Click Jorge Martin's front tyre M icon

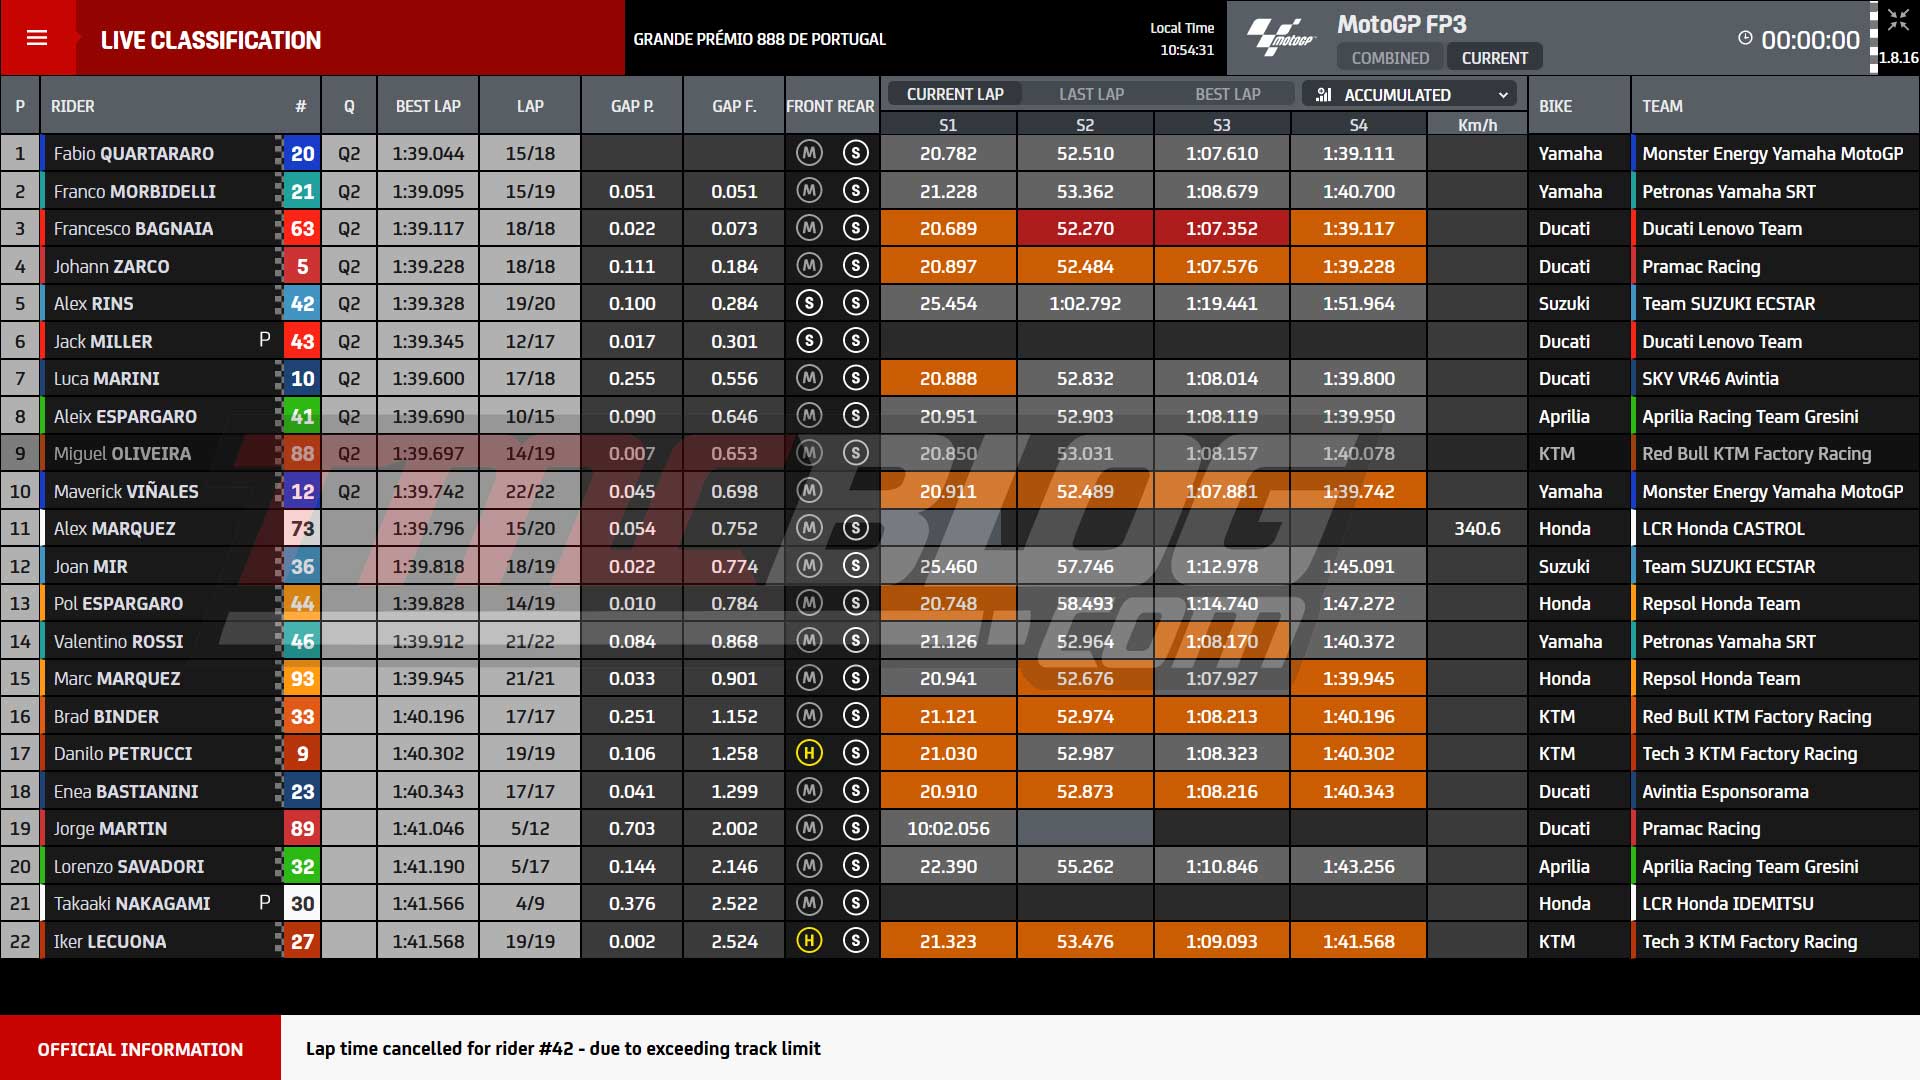tap(809, 828)
